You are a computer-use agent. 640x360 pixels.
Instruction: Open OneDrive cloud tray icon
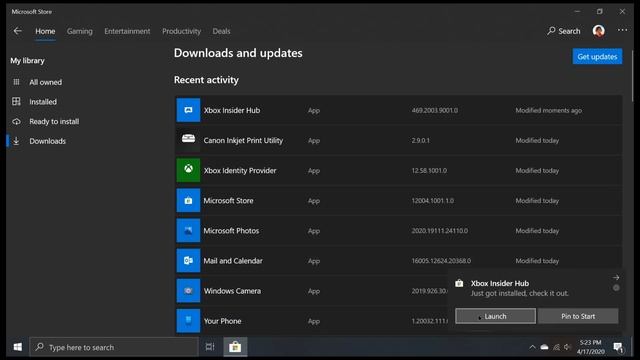[x=544, y=347]
